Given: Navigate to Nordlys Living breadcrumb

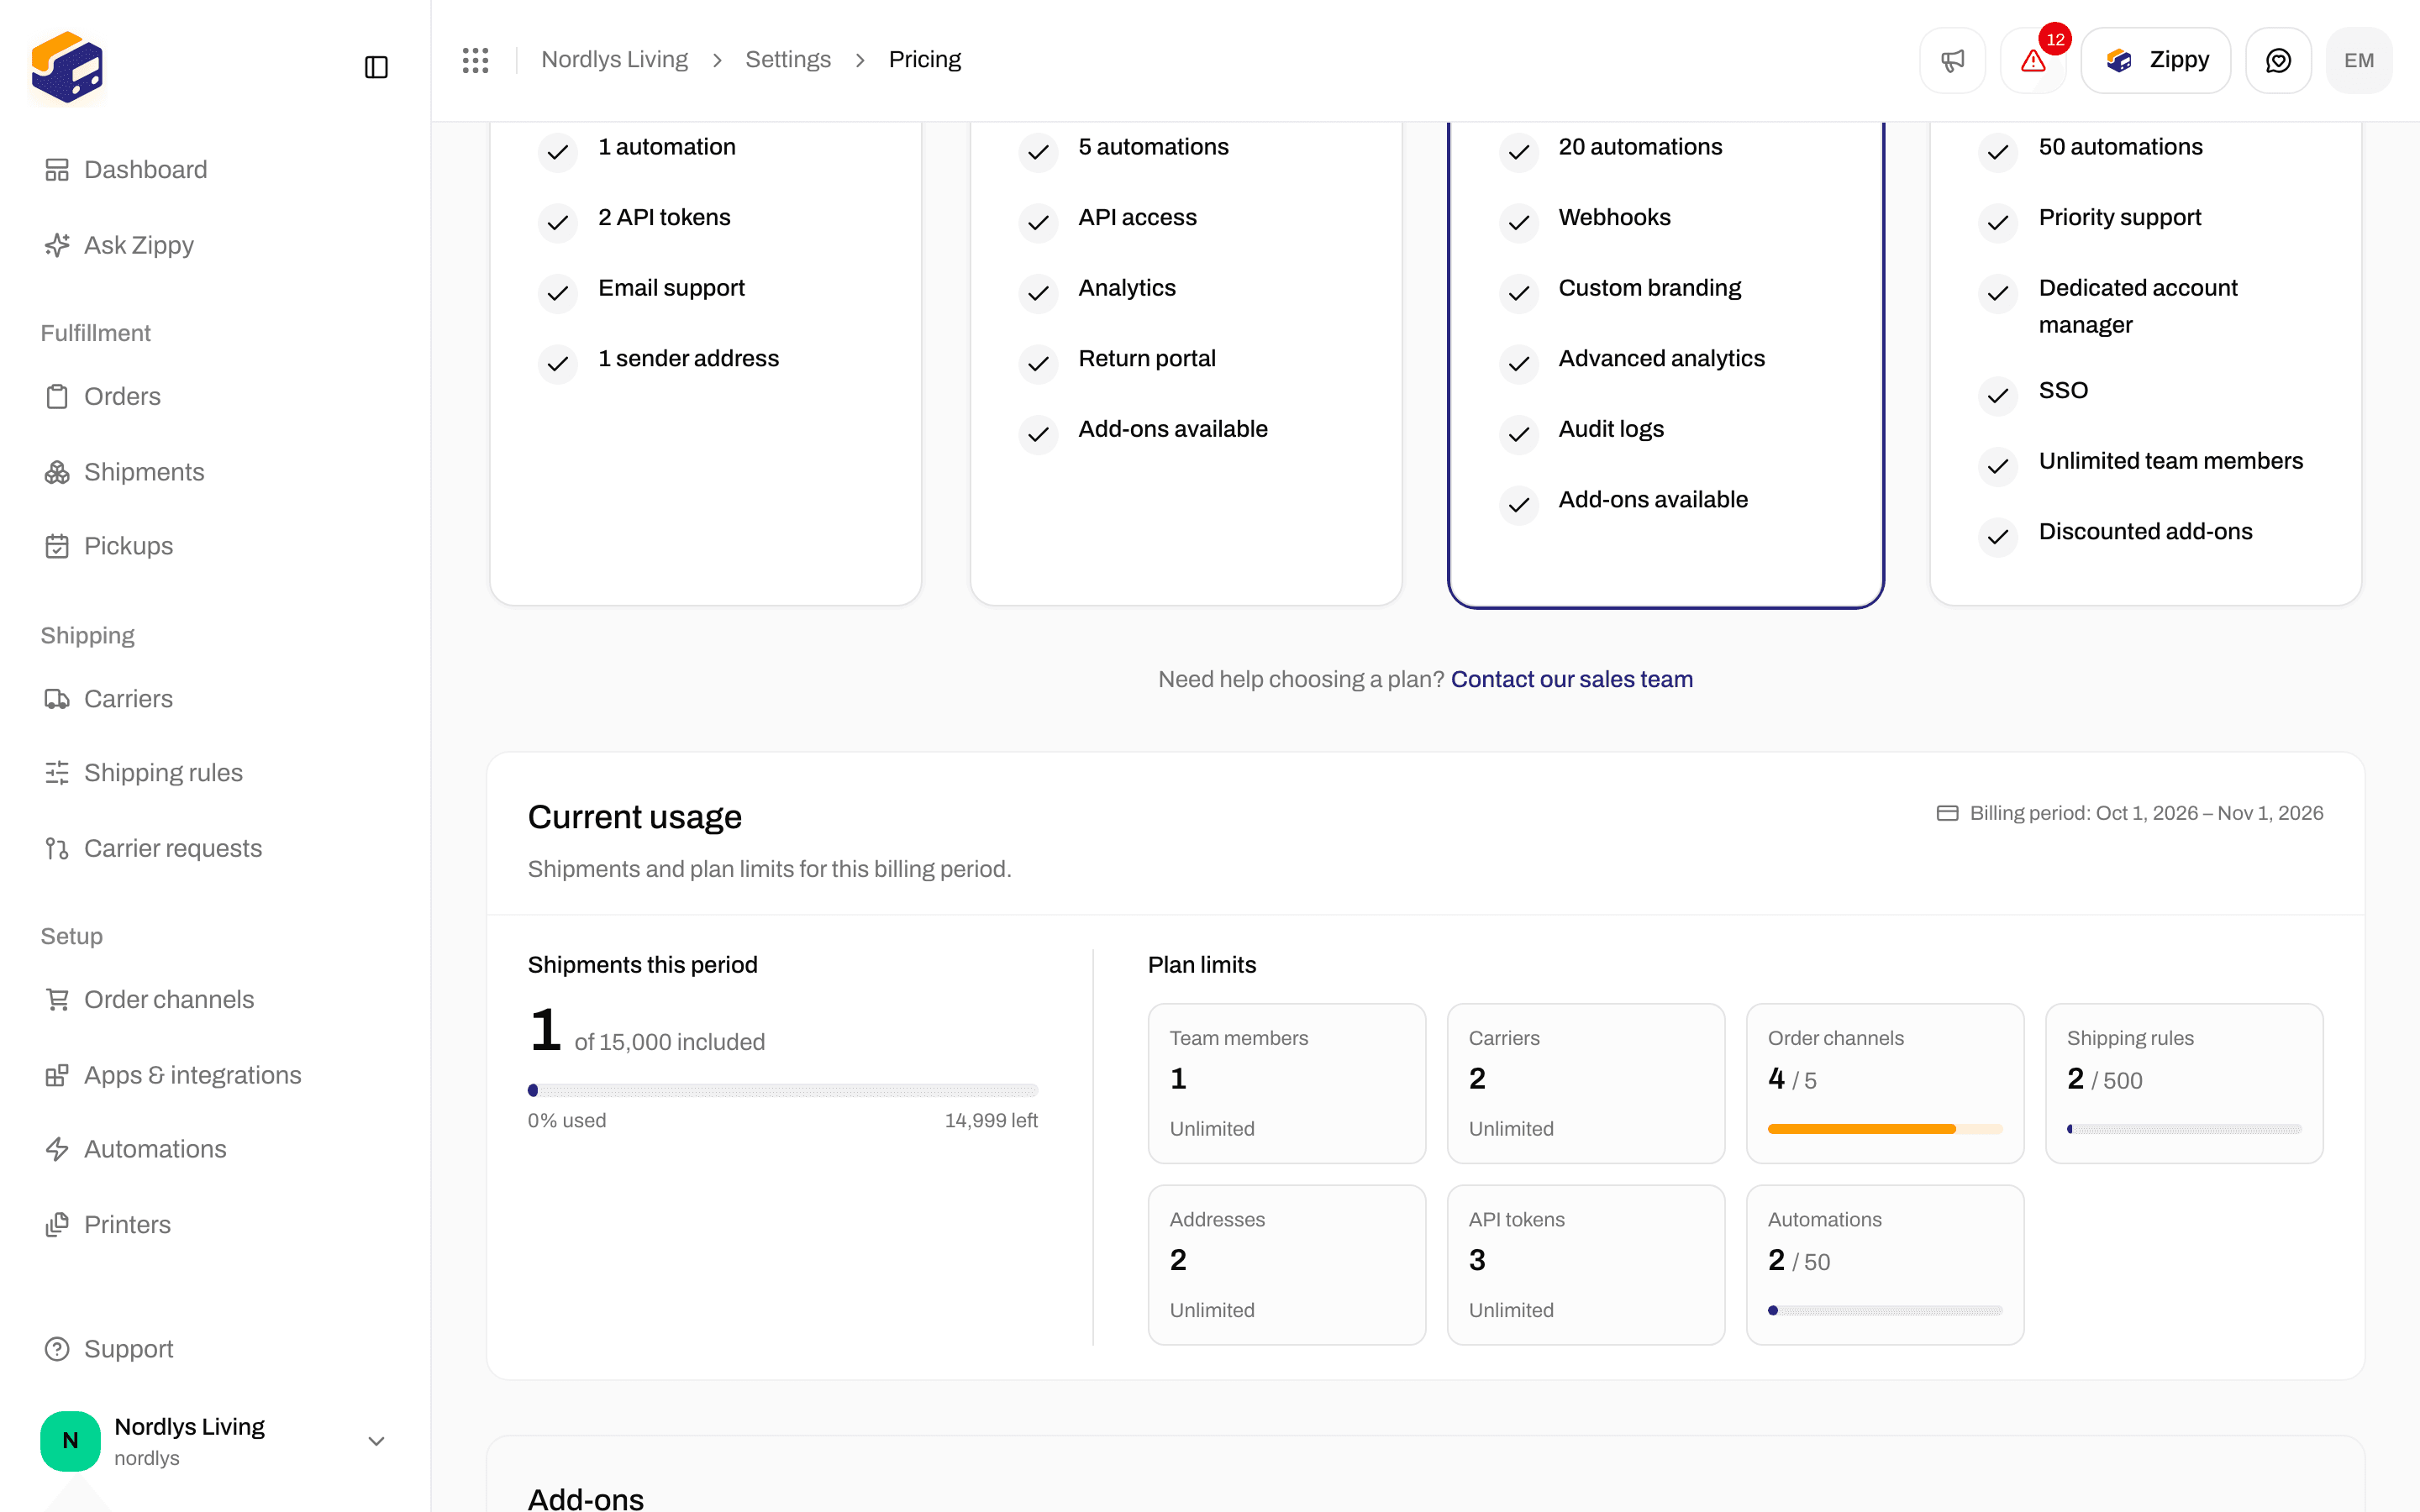Looking at the screenshot, I should [614, 60].
